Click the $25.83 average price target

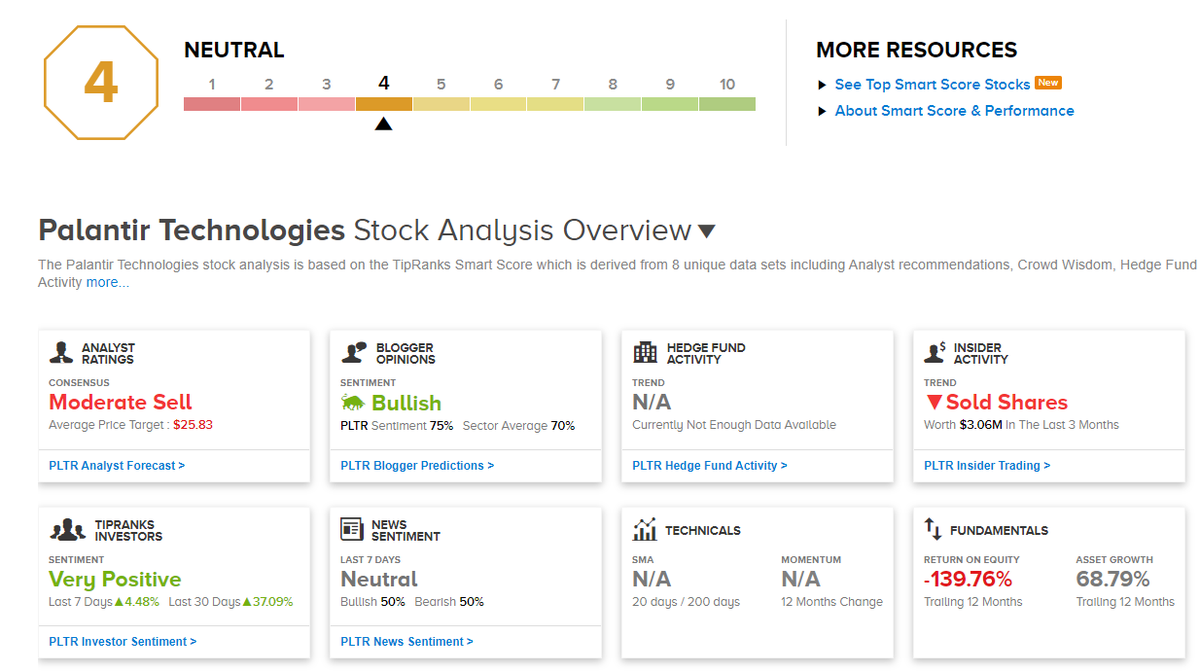click(193, 425)
